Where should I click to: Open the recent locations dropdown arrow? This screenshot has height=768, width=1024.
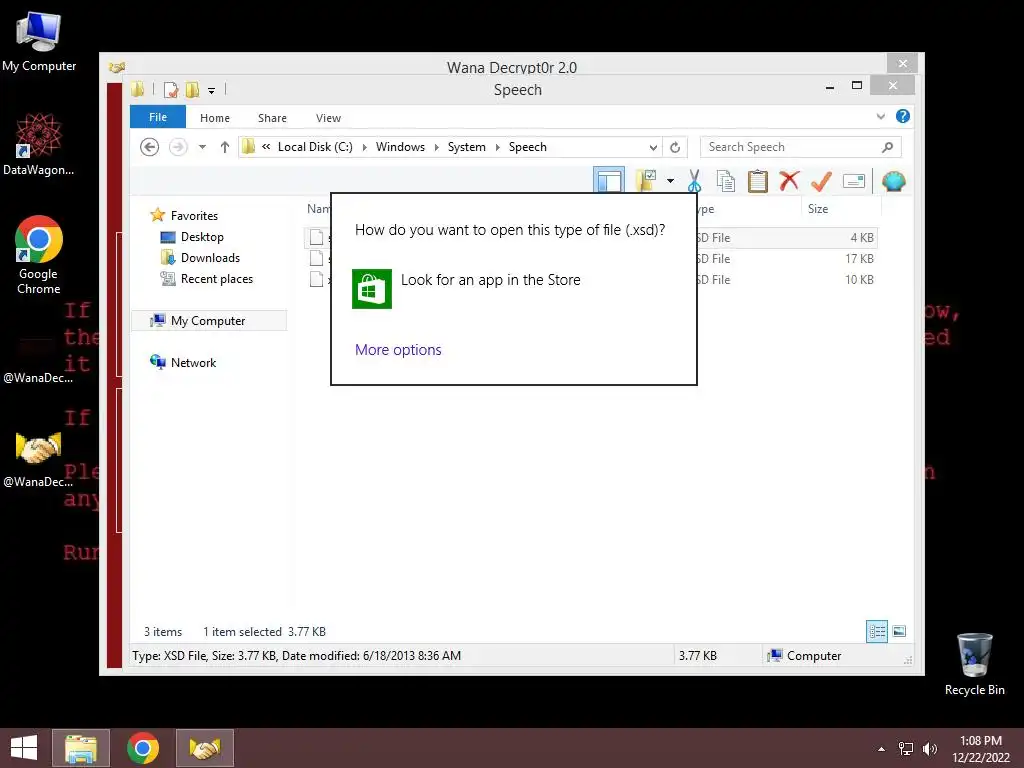point(202,147)
